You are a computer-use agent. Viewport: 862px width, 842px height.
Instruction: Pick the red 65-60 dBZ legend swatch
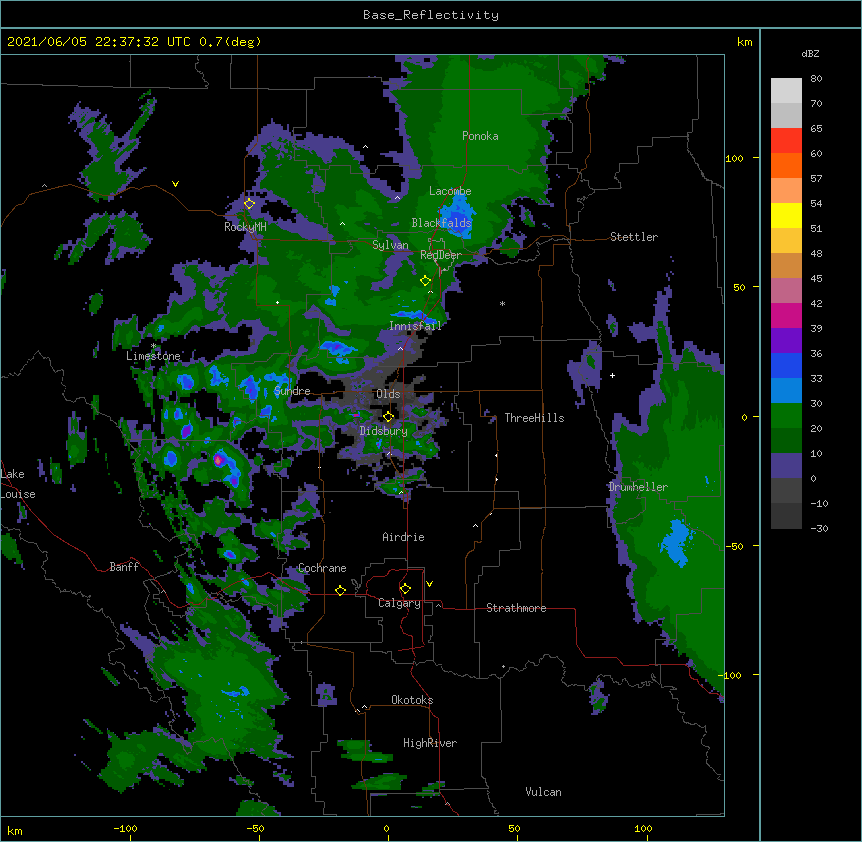[x=786, y=141]
